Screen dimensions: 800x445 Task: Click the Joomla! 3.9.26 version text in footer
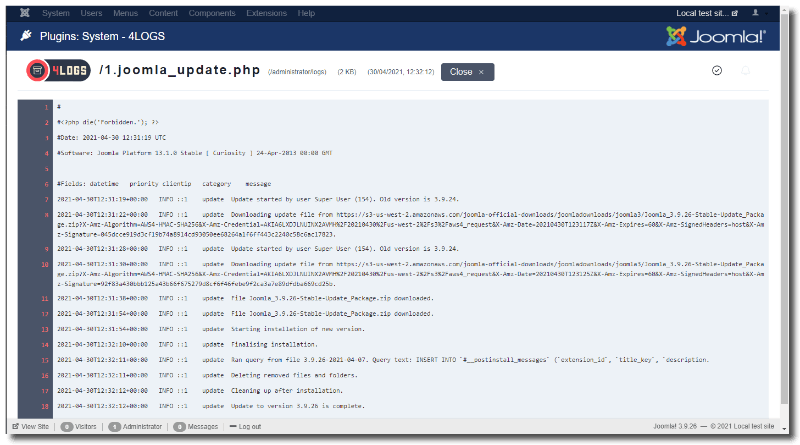click(x=675, y=426)
